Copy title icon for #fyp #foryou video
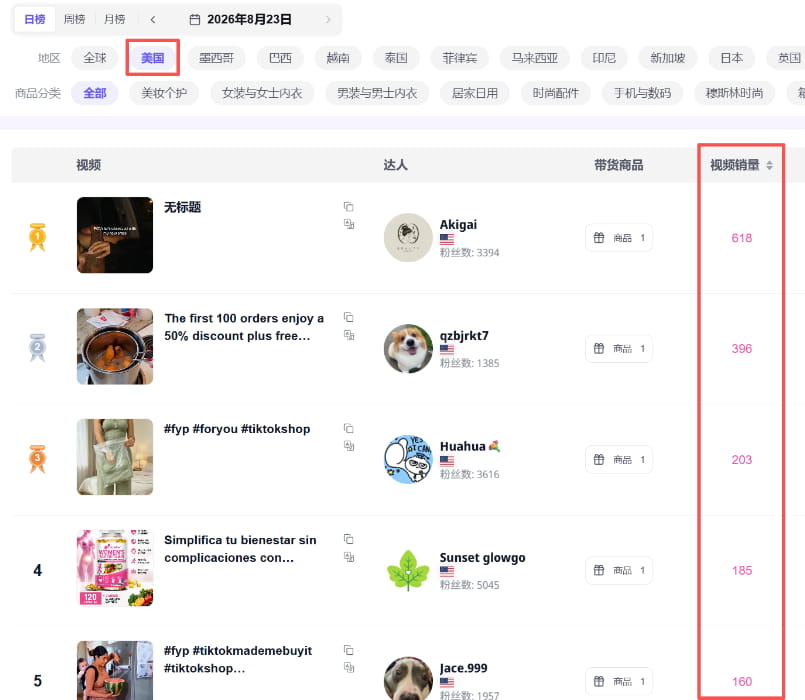The image size is (805, 700). click(349, 428)
